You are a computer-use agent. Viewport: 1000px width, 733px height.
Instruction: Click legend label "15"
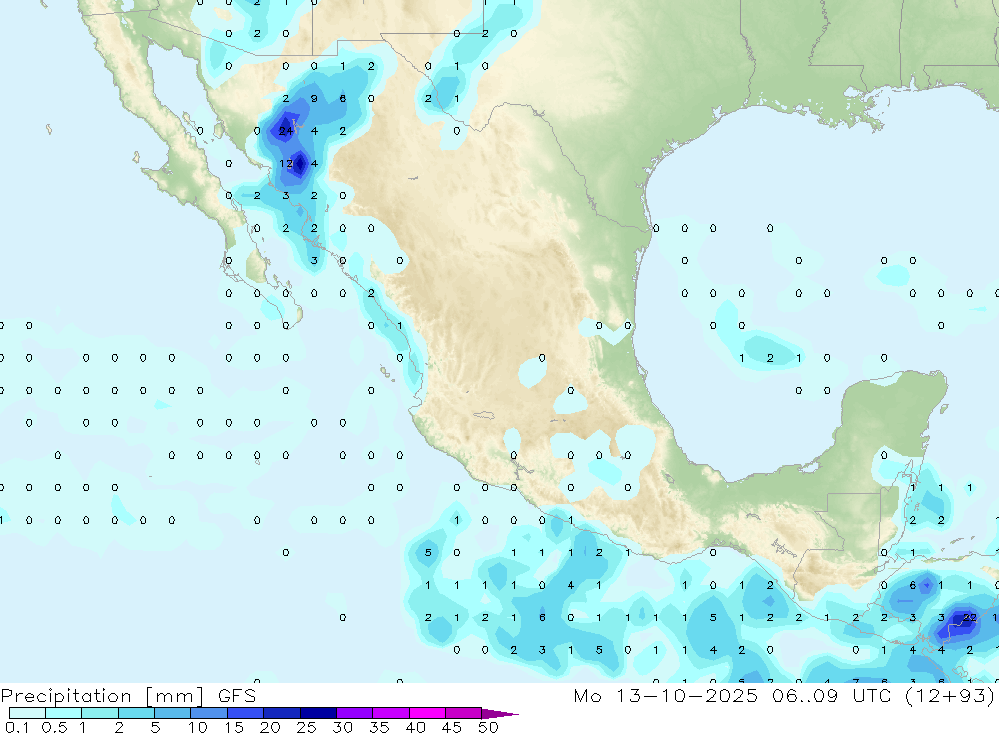point(234,727)
